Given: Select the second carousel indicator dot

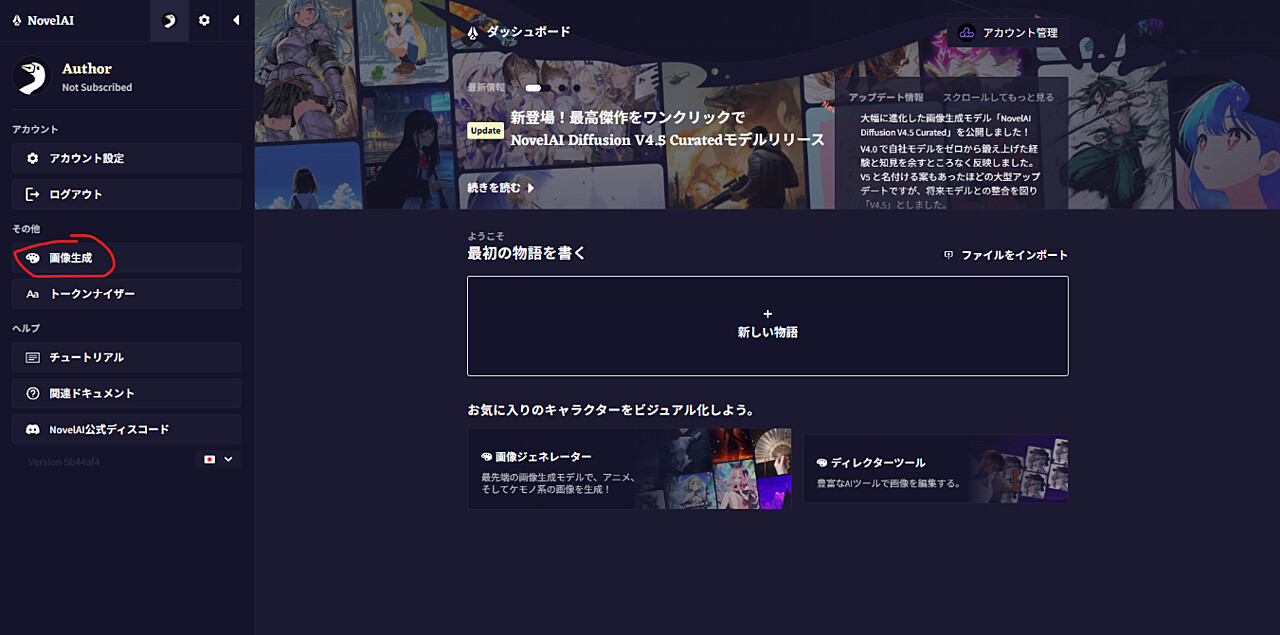Looking at the screenshot, I should pos(549,88).
